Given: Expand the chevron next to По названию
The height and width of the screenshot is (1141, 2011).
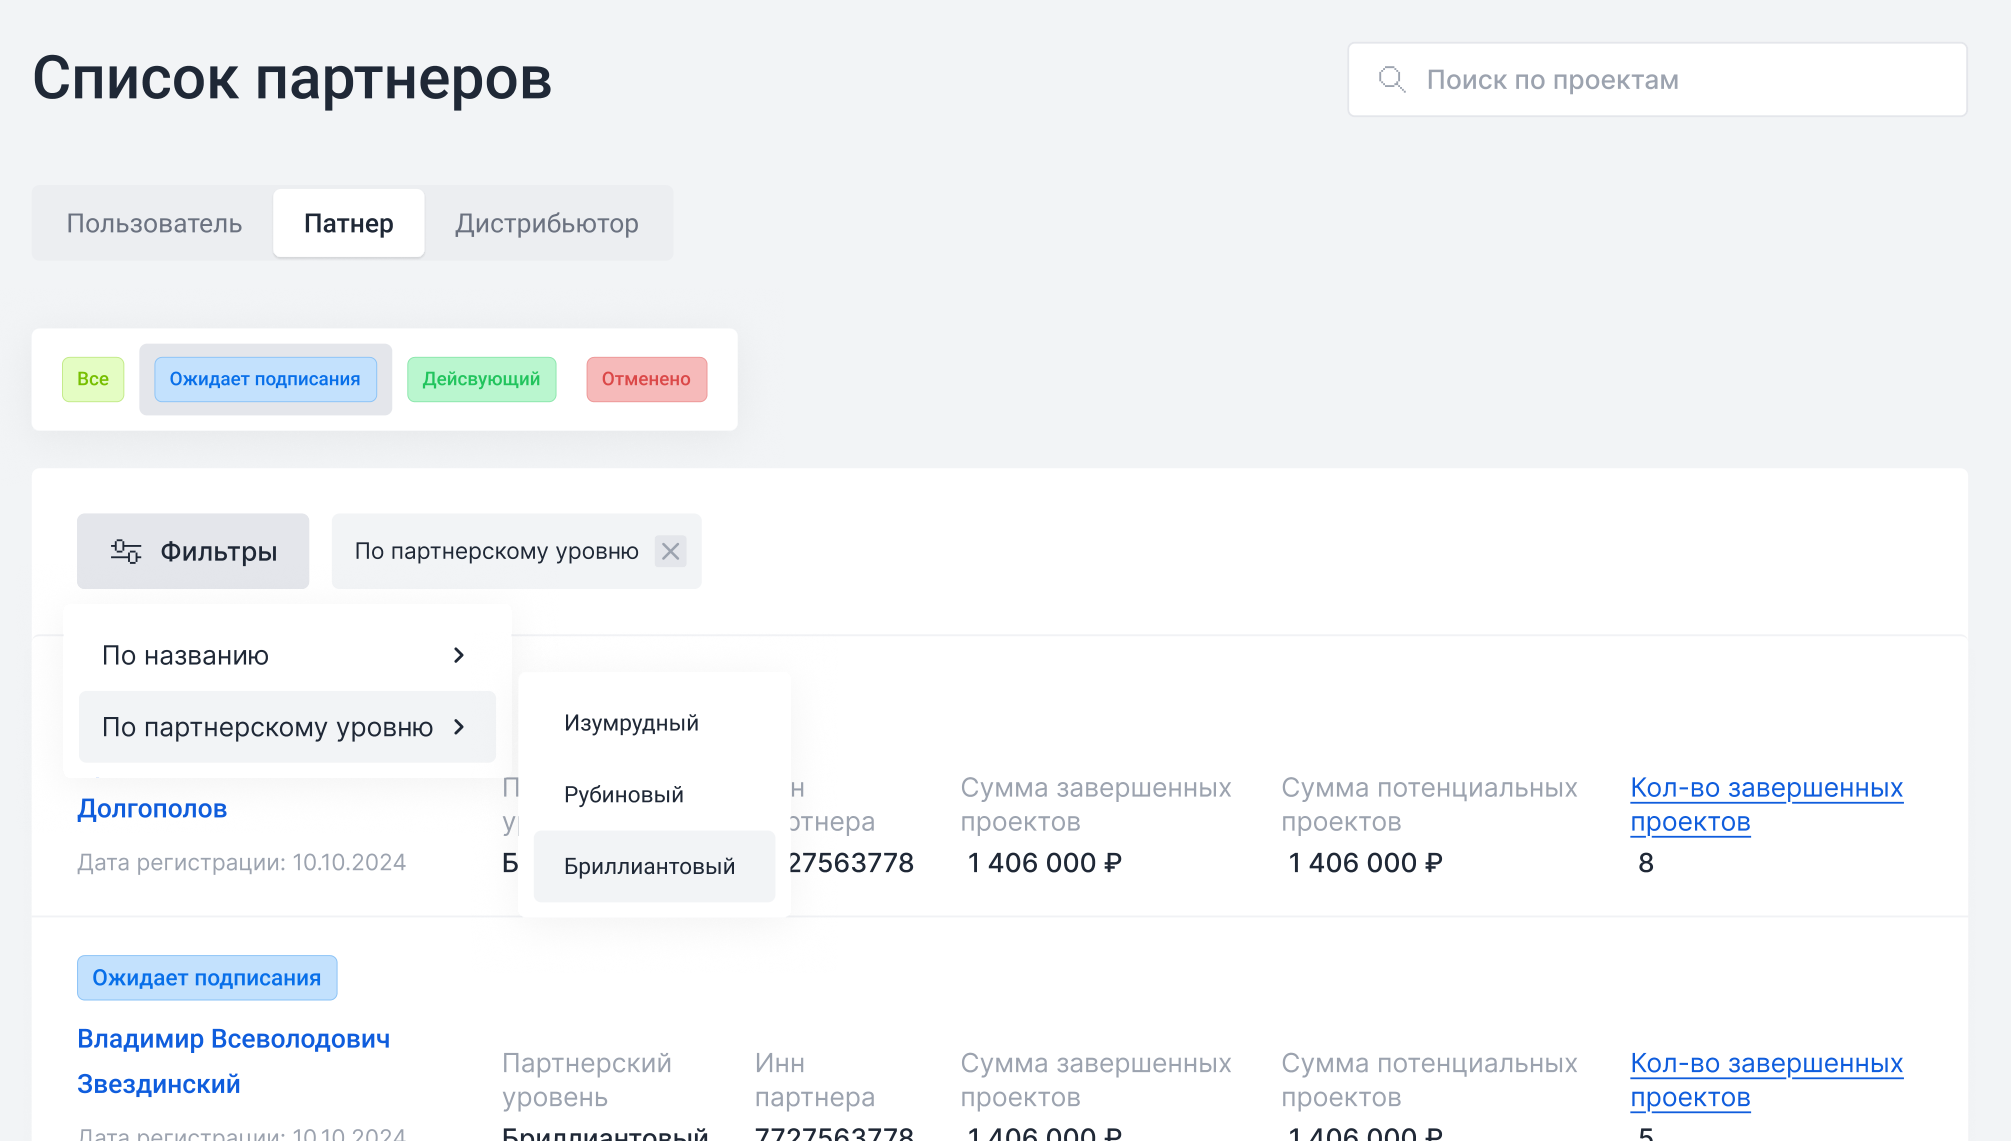Looking at the screenshot, I should point(459,655).
